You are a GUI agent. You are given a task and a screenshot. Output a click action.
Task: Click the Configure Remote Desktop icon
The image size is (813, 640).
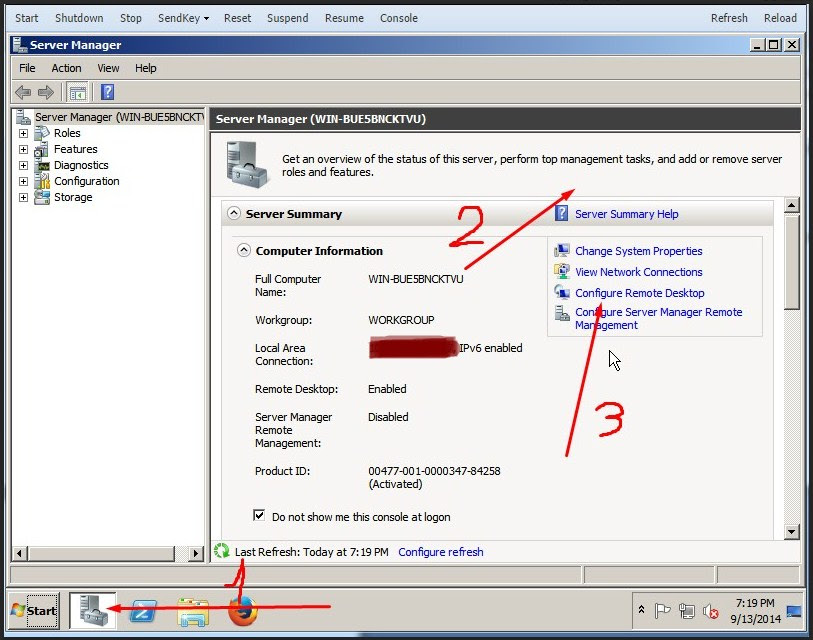pos(562,292)
